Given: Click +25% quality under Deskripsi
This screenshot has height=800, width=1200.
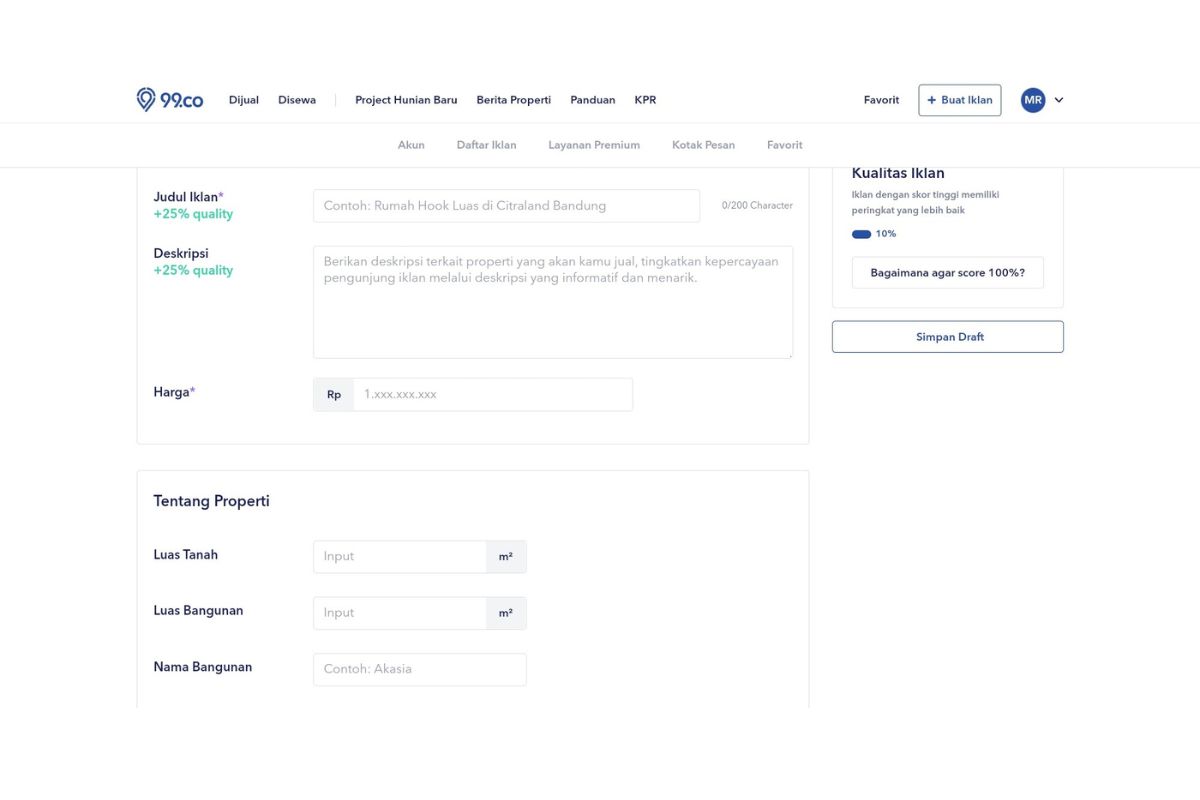Looking at the screenshot, I should click(193, 270).
